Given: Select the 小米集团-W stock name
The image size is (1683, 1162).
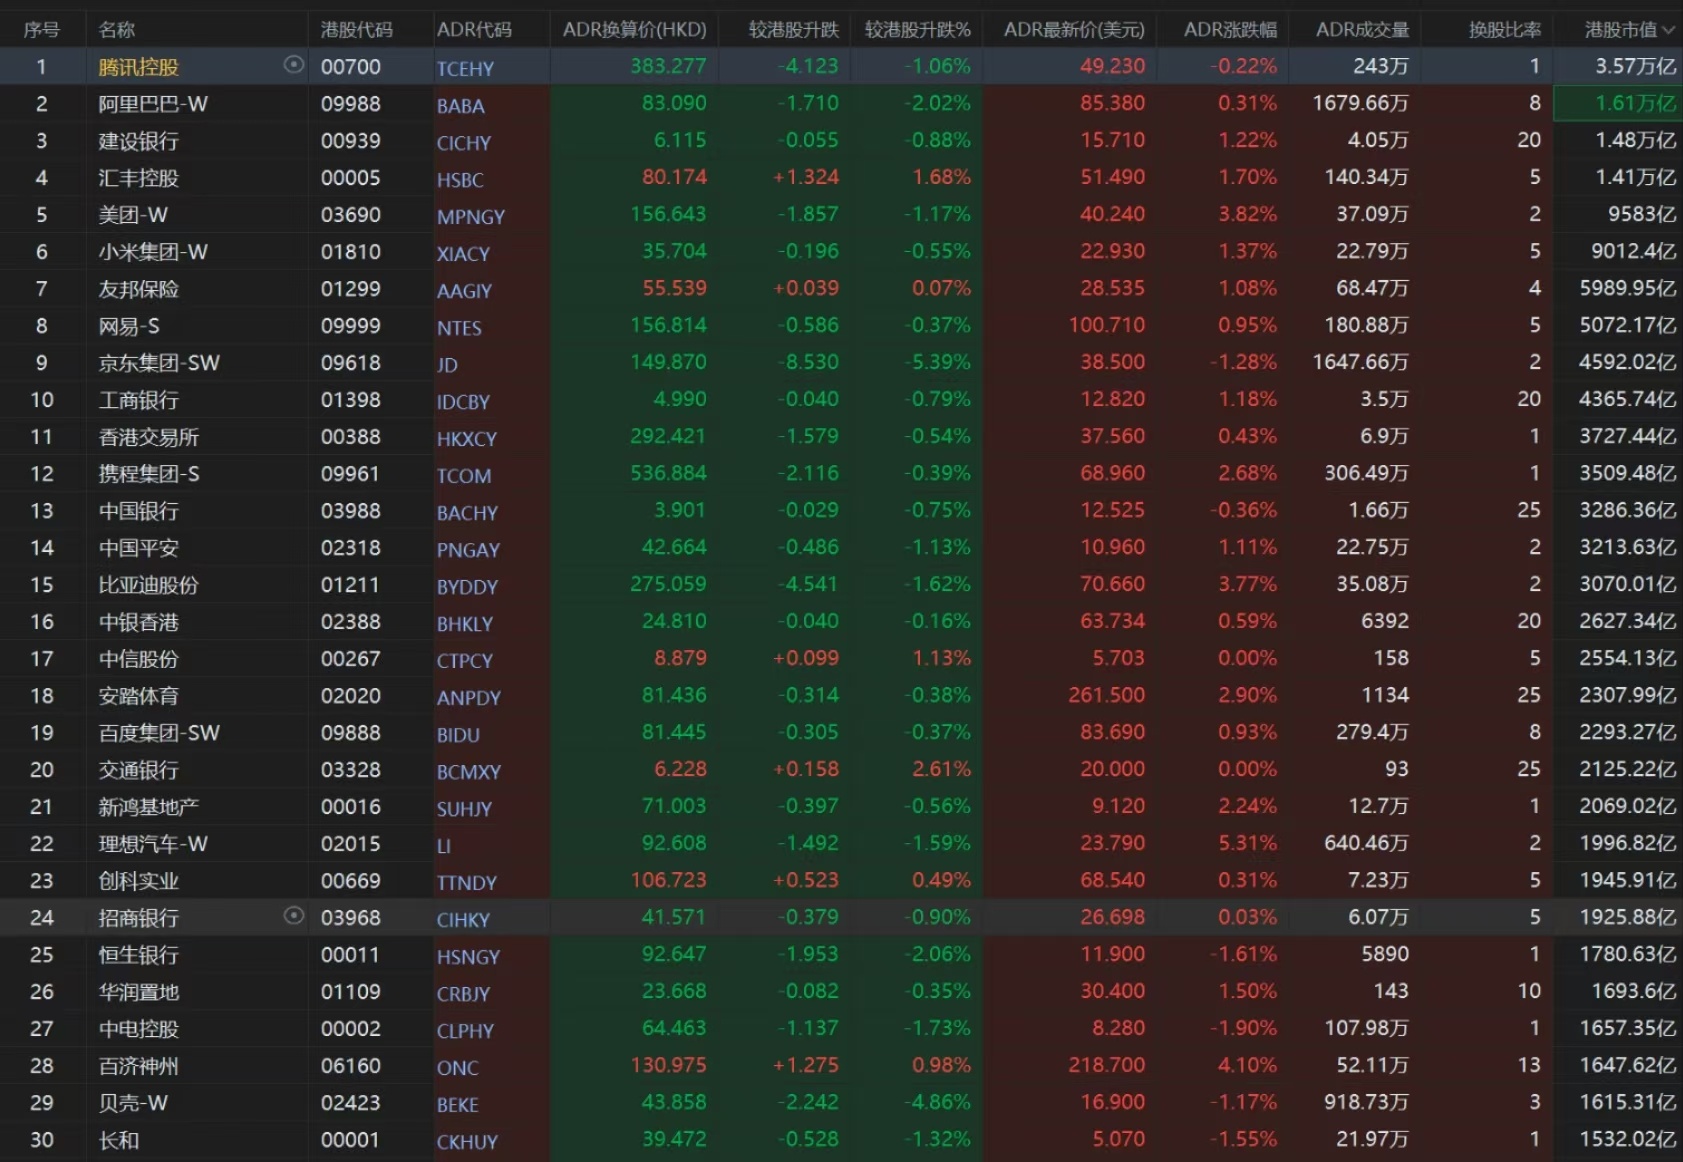Looking at the screenshot, I should tap(153, 252).
